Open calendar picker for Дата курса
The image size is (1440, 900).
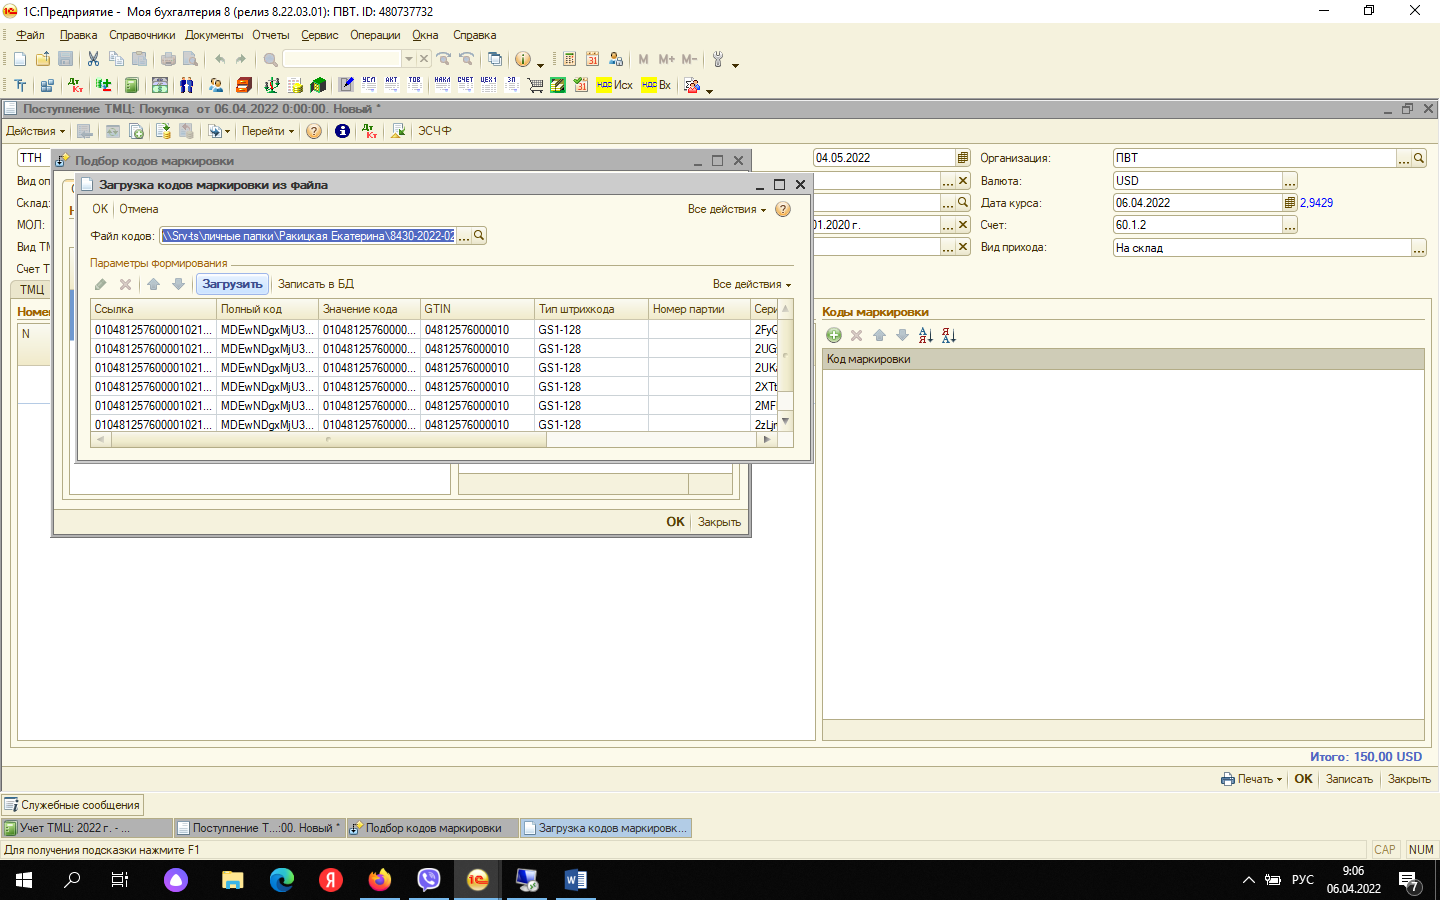click(1290, 203)
